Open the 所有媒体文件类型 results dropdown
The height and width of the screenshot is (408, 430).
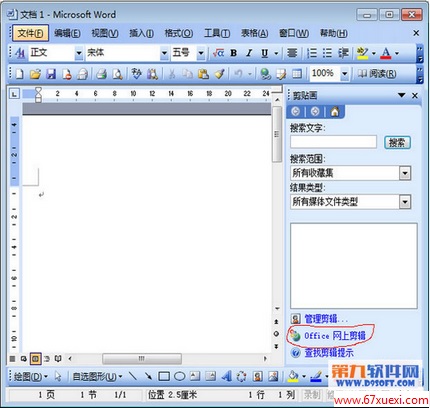tap(405, 202)
